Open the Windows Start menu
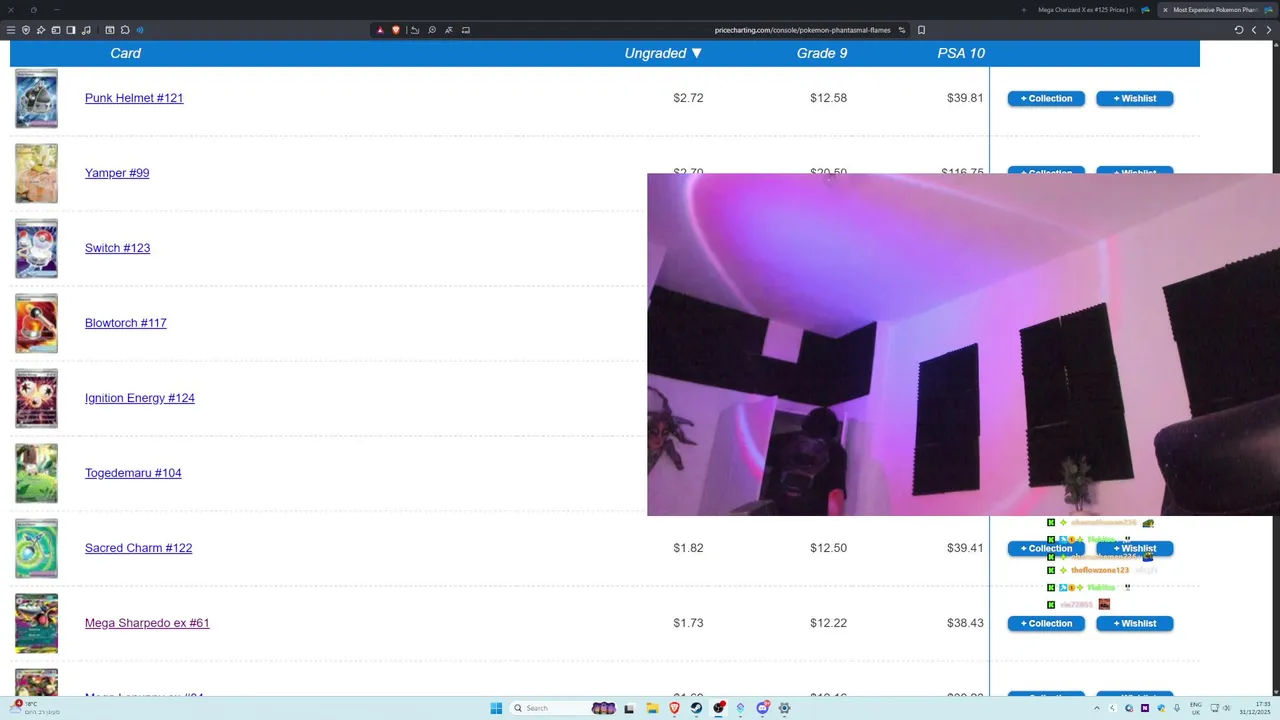This screenshot has width=1280, height=720. point(496,708)
